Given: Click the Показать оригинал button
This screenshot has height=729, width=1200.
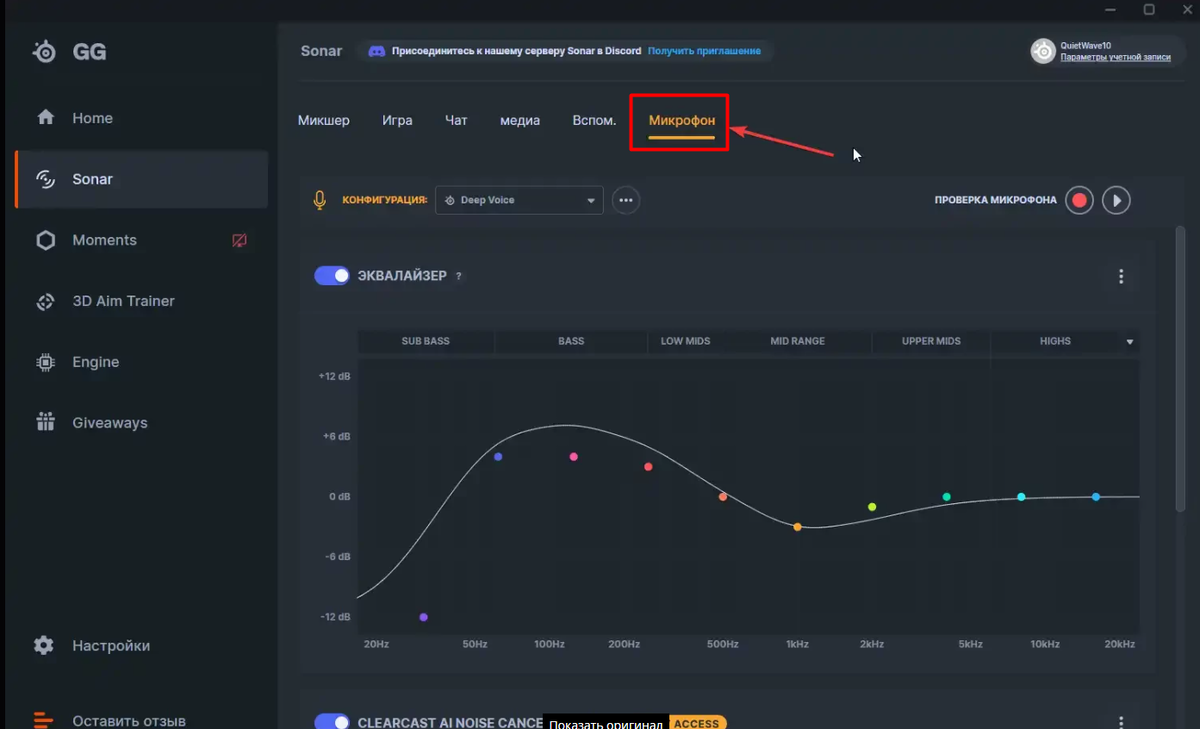Looking at the screenshot, I should click(606, 723).
